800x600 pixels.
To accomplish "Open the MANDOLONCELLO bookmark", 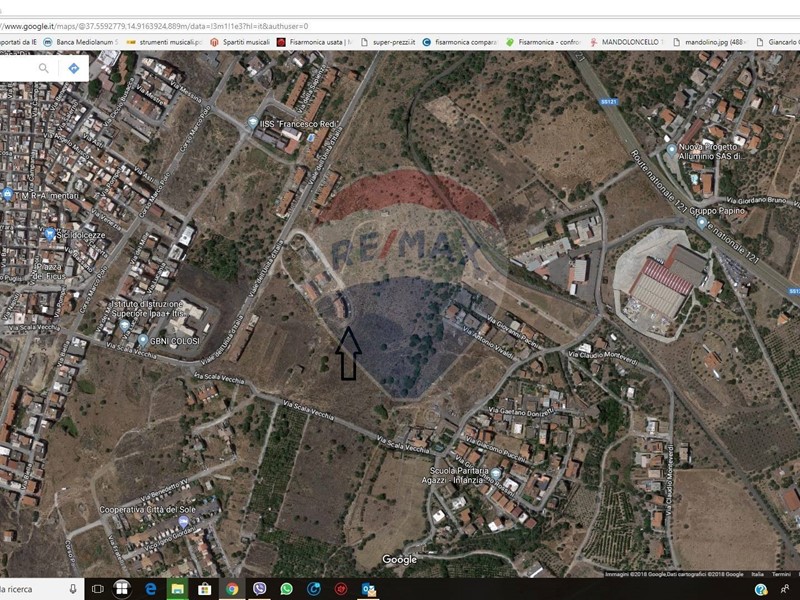I will [625, 42].
